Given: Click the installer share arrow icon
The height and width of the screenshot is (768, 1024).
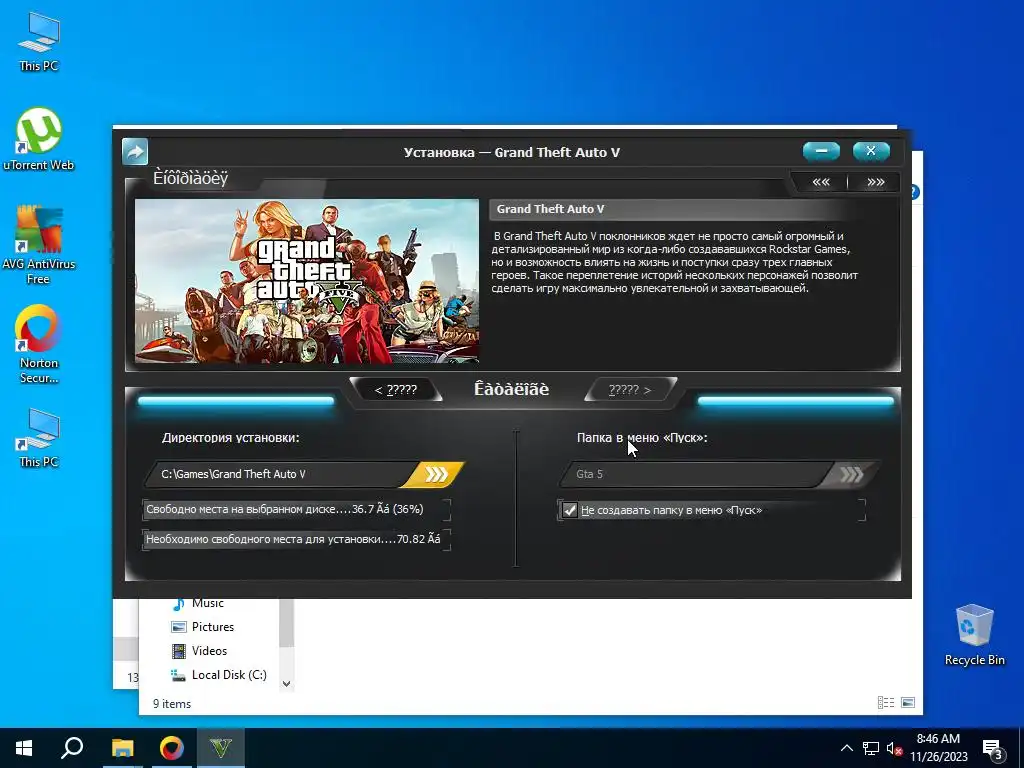Looking at the screenshot, I should (135, 152).
